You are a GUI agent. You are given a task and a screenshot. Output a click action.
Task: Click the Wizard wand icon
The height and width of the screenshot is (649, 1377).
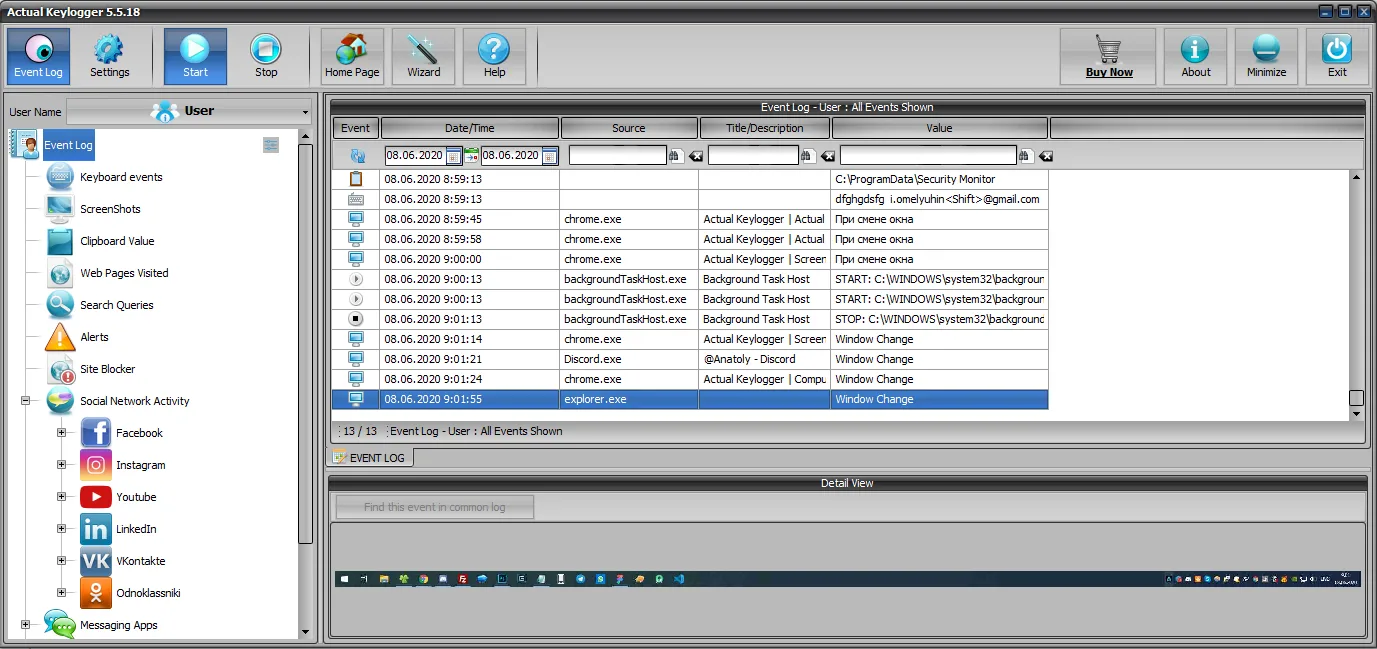coord(423,56)
